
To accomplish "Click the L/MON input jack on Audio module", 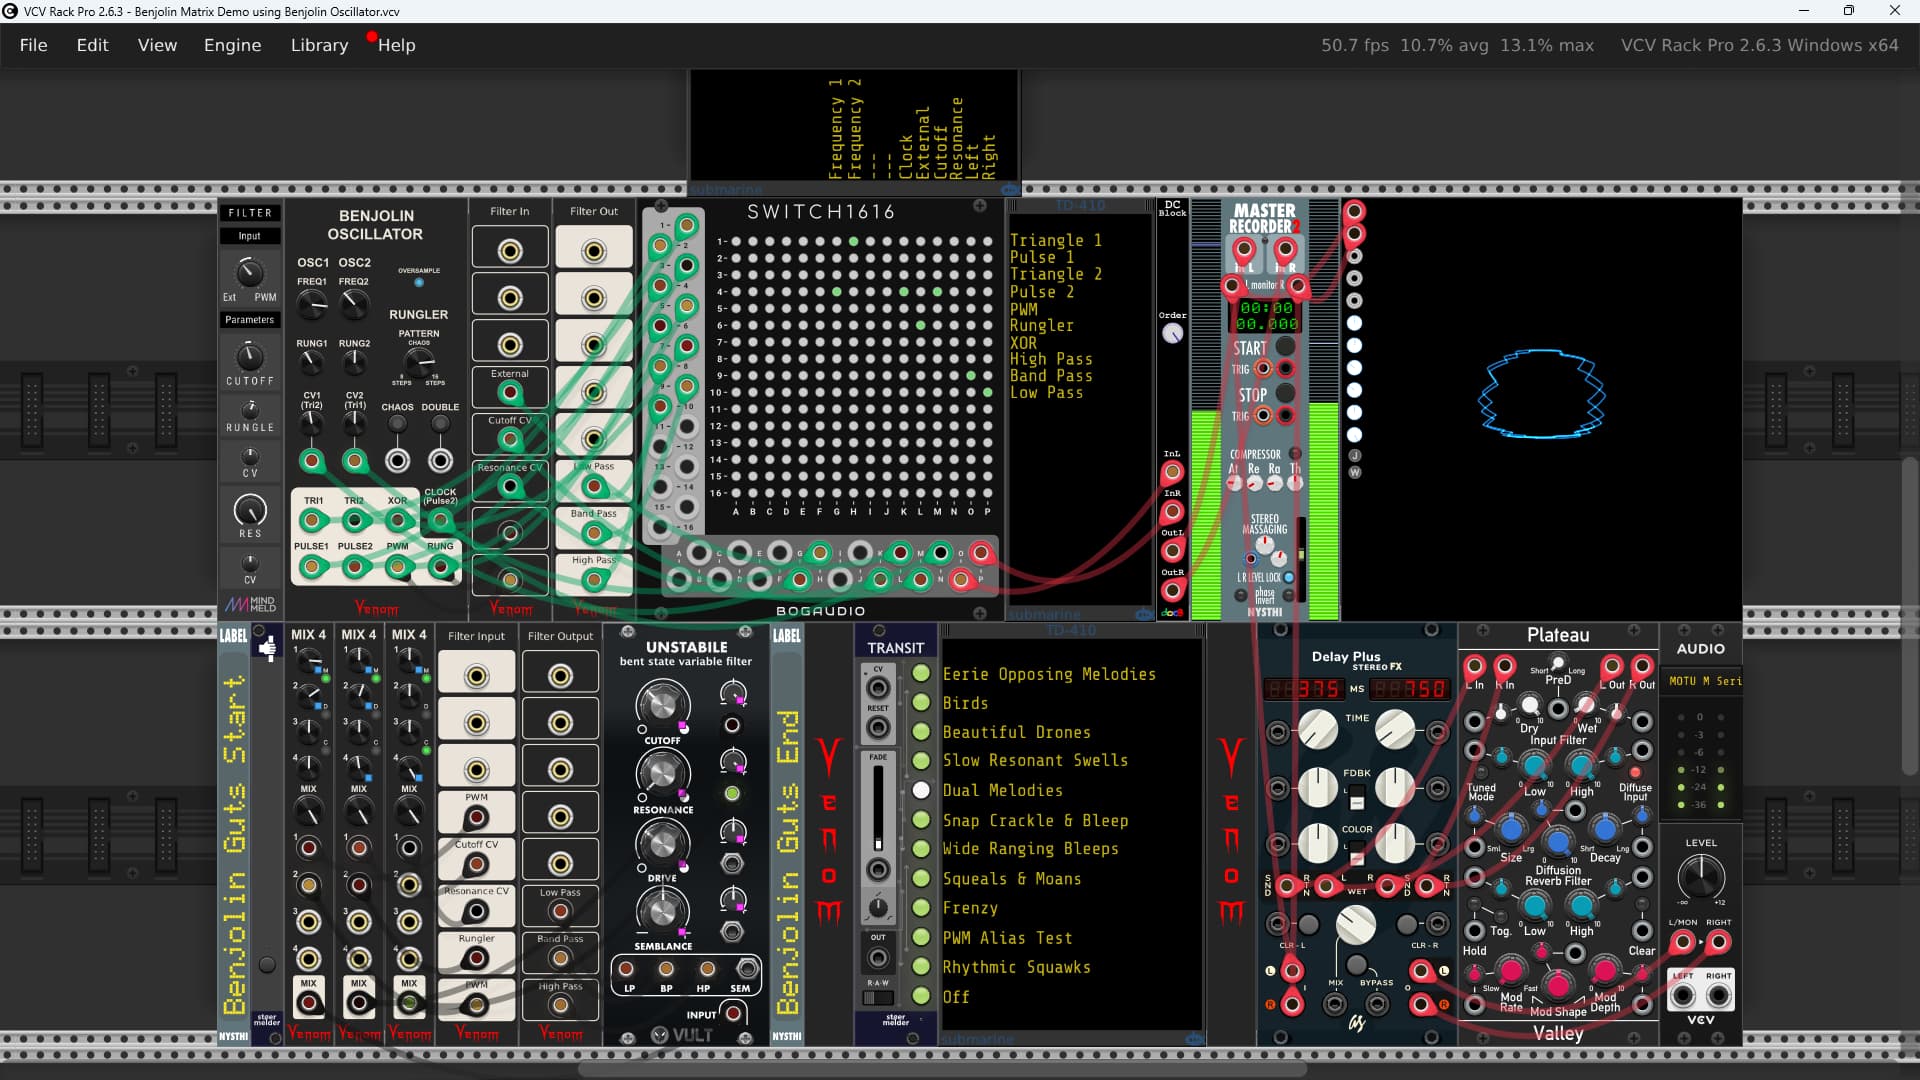I will pos(1684,942).
